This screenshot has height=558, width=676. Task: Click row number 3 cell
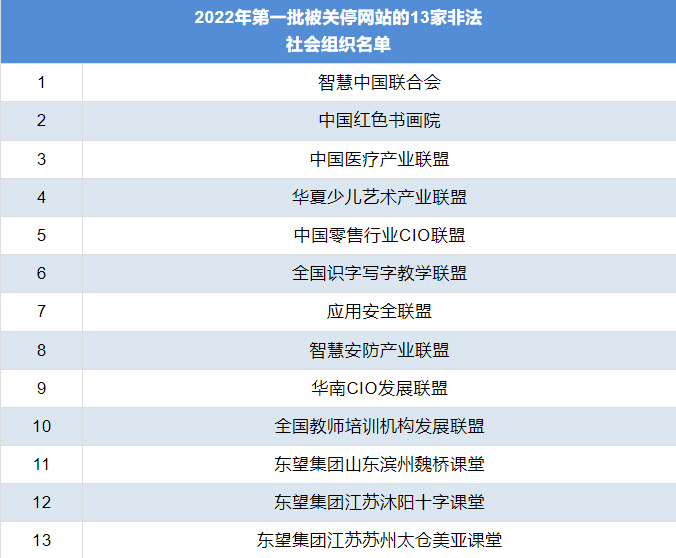(41, 159)
